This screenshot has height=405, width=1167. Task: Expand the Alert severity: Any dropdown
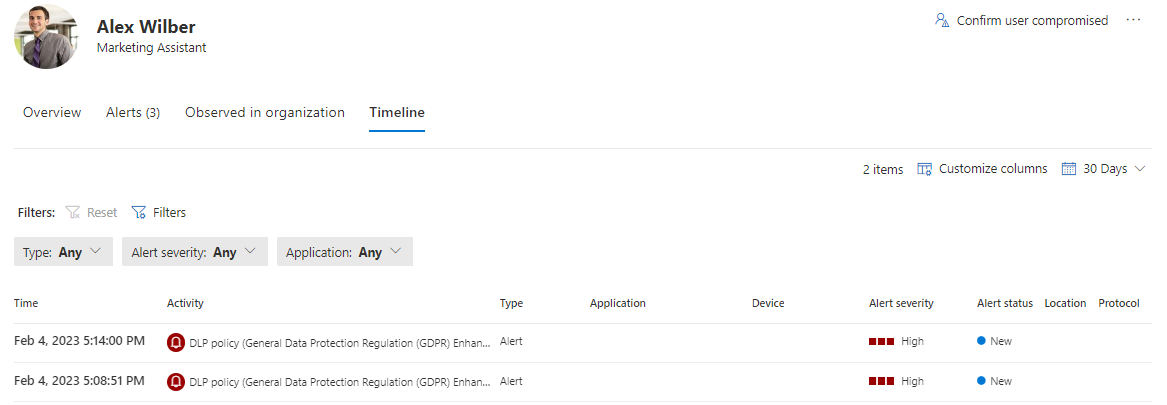tap(194, 252)
